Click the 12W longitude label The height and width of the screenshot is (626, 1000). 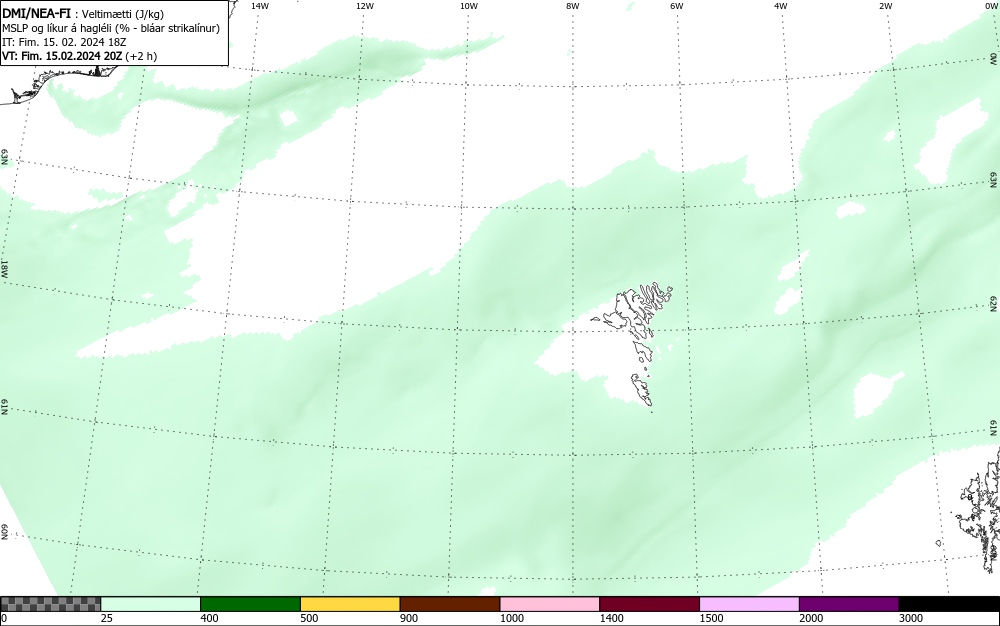365,6
